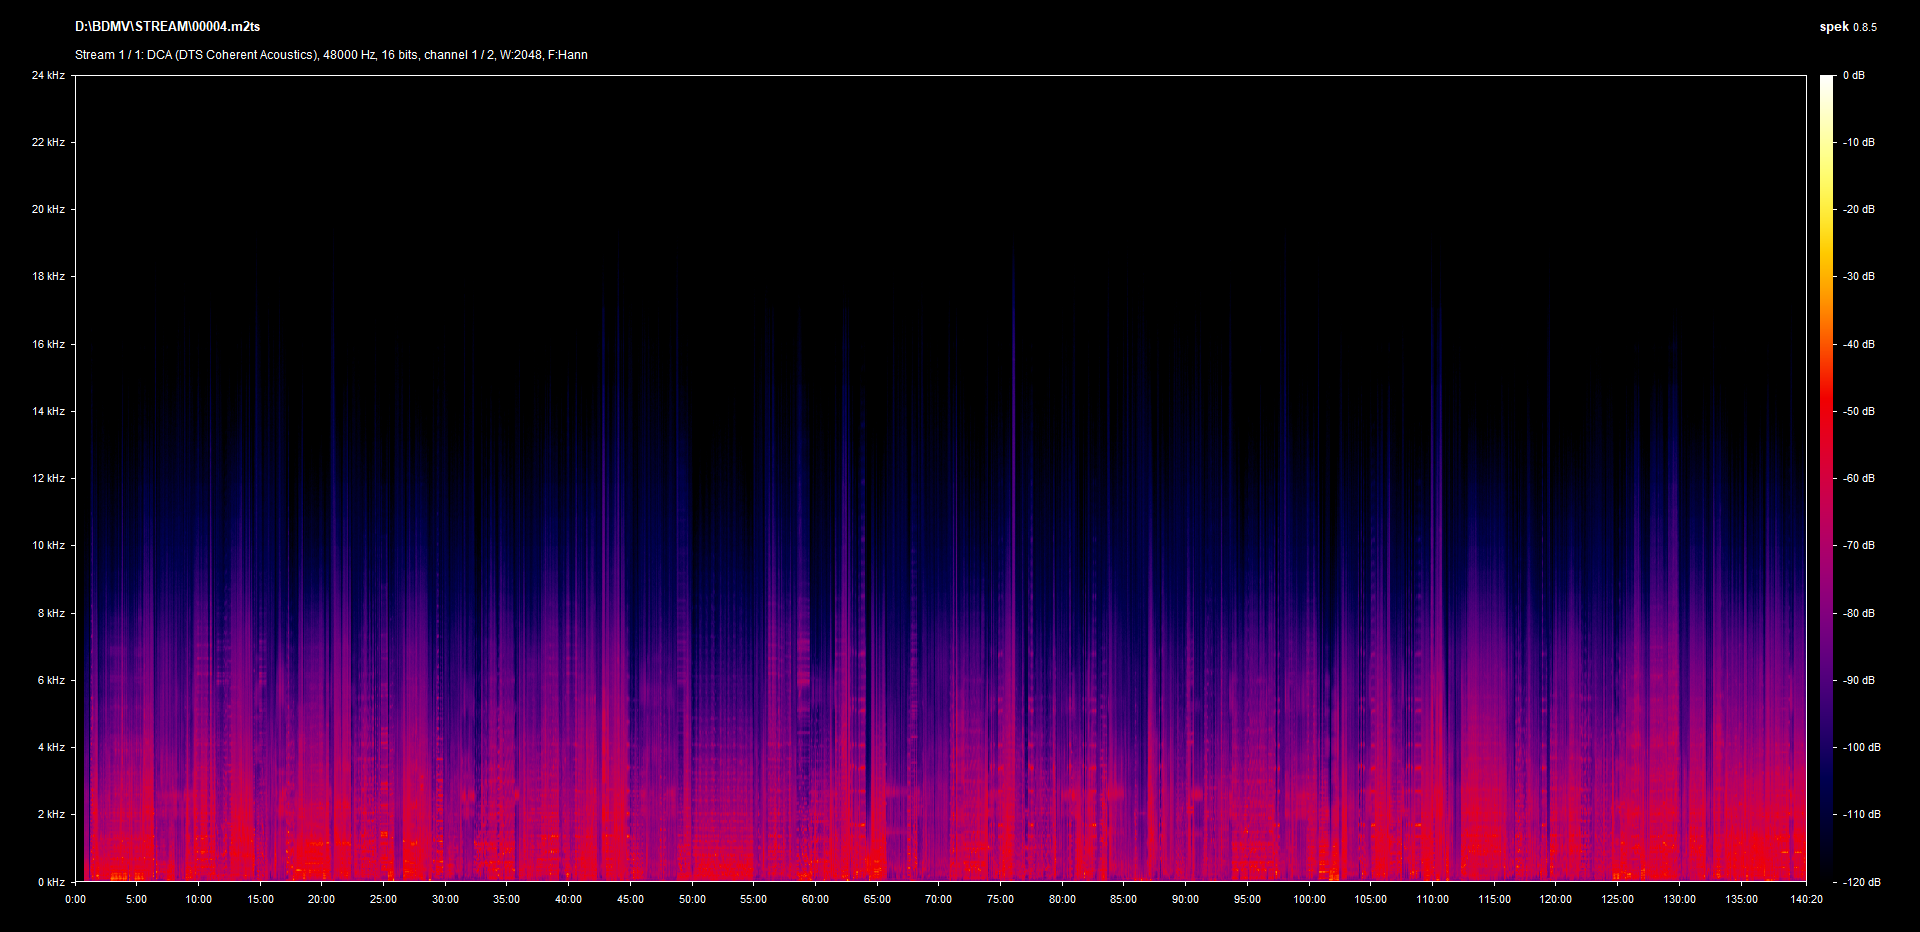Viewport: 1920px width, 932px height.
Task: Click the 0 kHz frequency axis label
Action: tap(51, 882)
